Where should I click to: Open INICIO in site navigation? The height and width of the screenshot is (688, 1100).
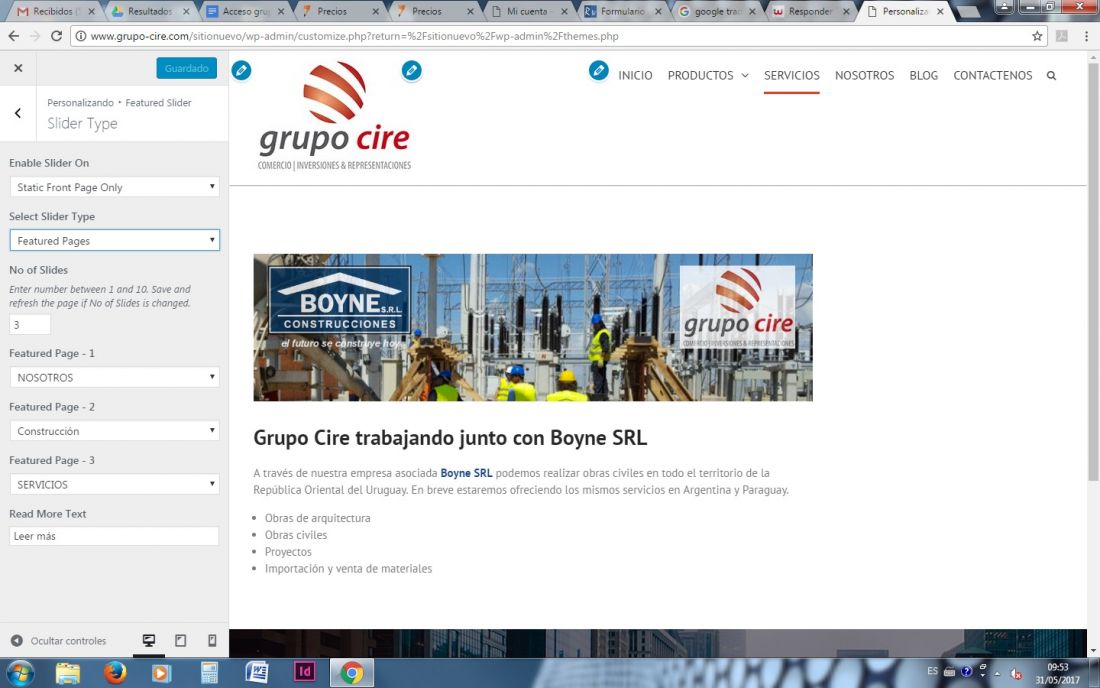[x=635, y=76]
